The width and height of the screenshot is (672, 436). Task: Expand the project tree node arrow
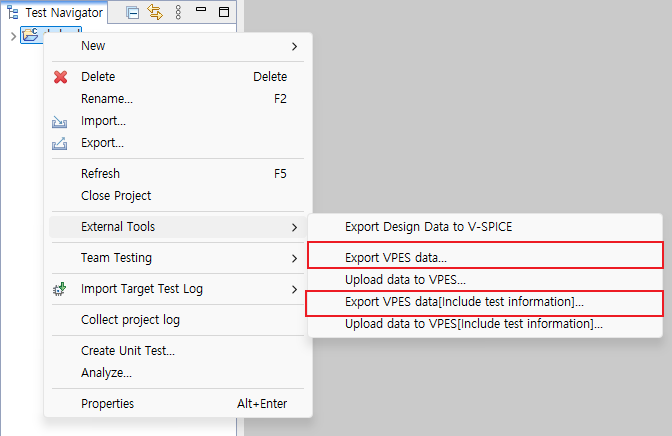[13, 36]
